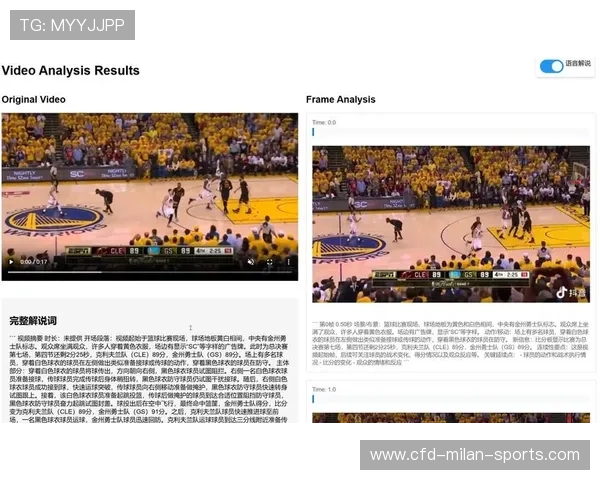Play the original video
This screenshot has width=600, height=480.
point(11,262)
